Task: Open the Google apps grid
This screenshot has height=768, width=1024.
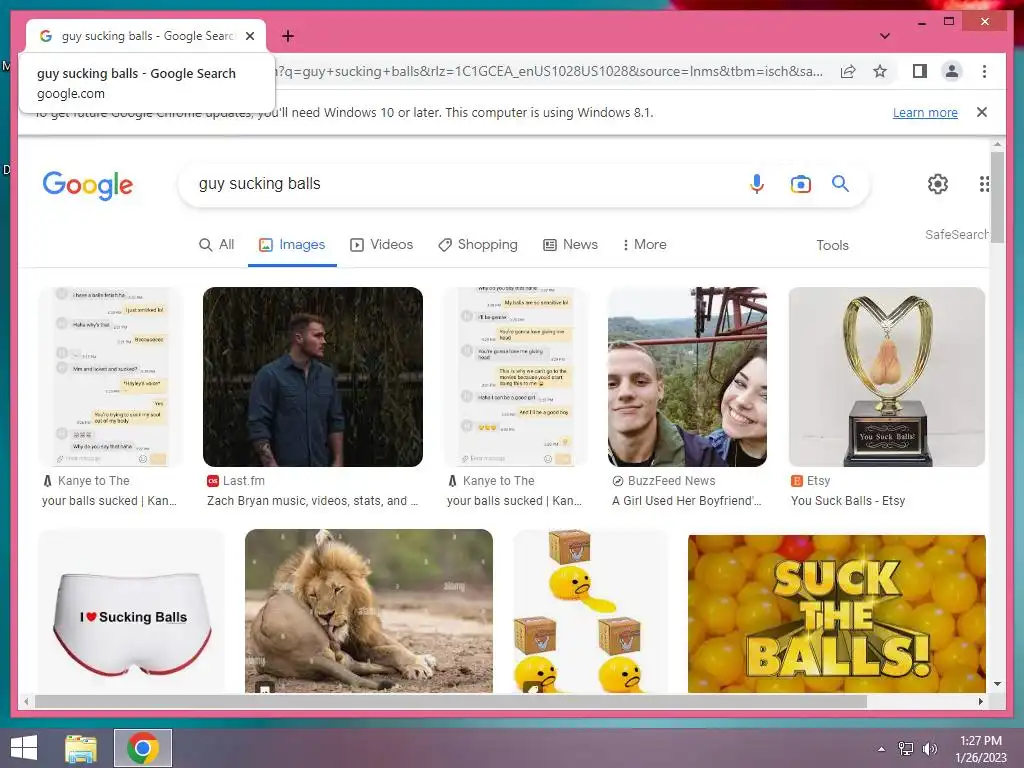Action: (x=984, y=184)
